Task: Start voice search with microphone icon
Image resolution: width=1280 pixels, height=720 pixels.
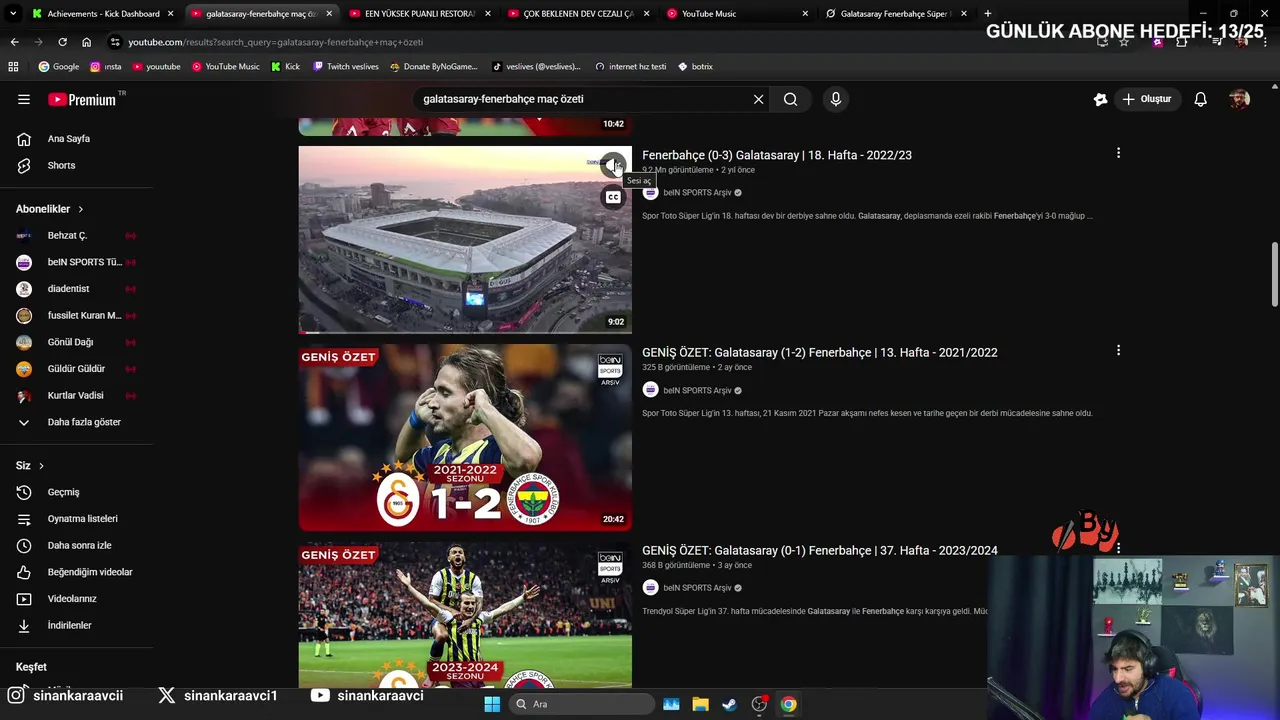Action: pos(836,99)
